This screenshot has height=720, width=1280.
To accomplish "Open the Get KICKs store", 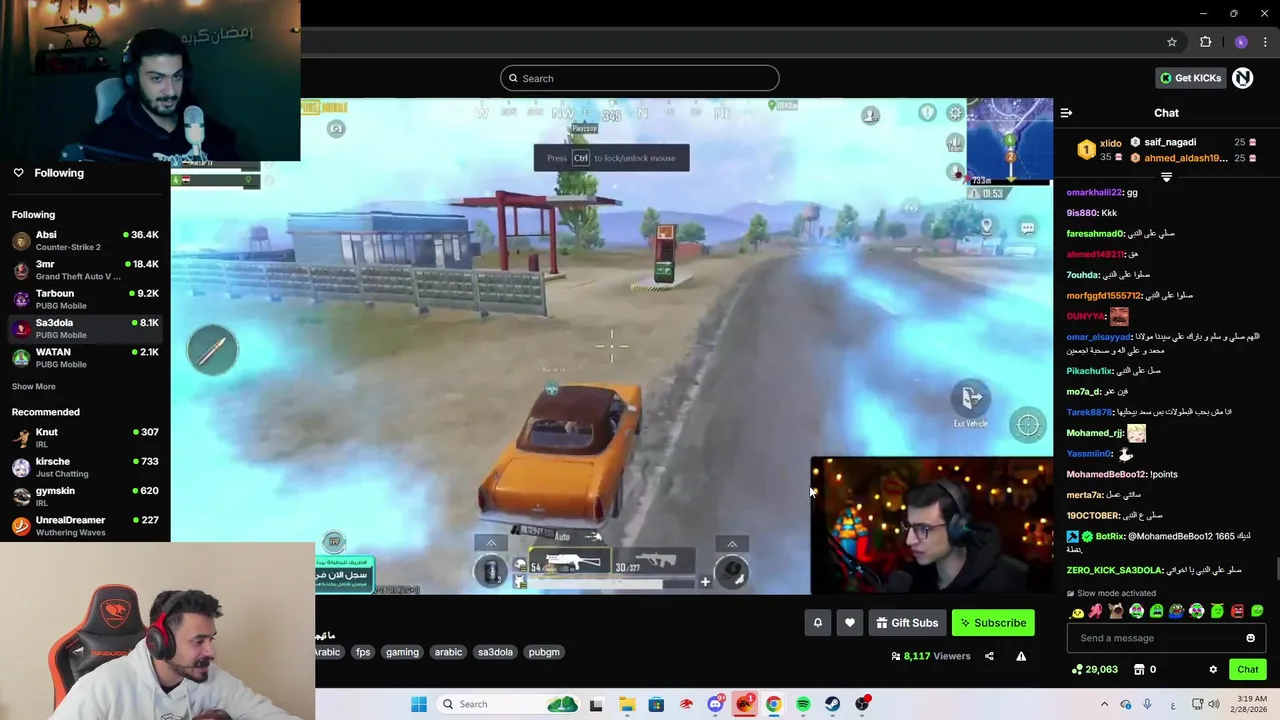I will [x=1191, y=78].
